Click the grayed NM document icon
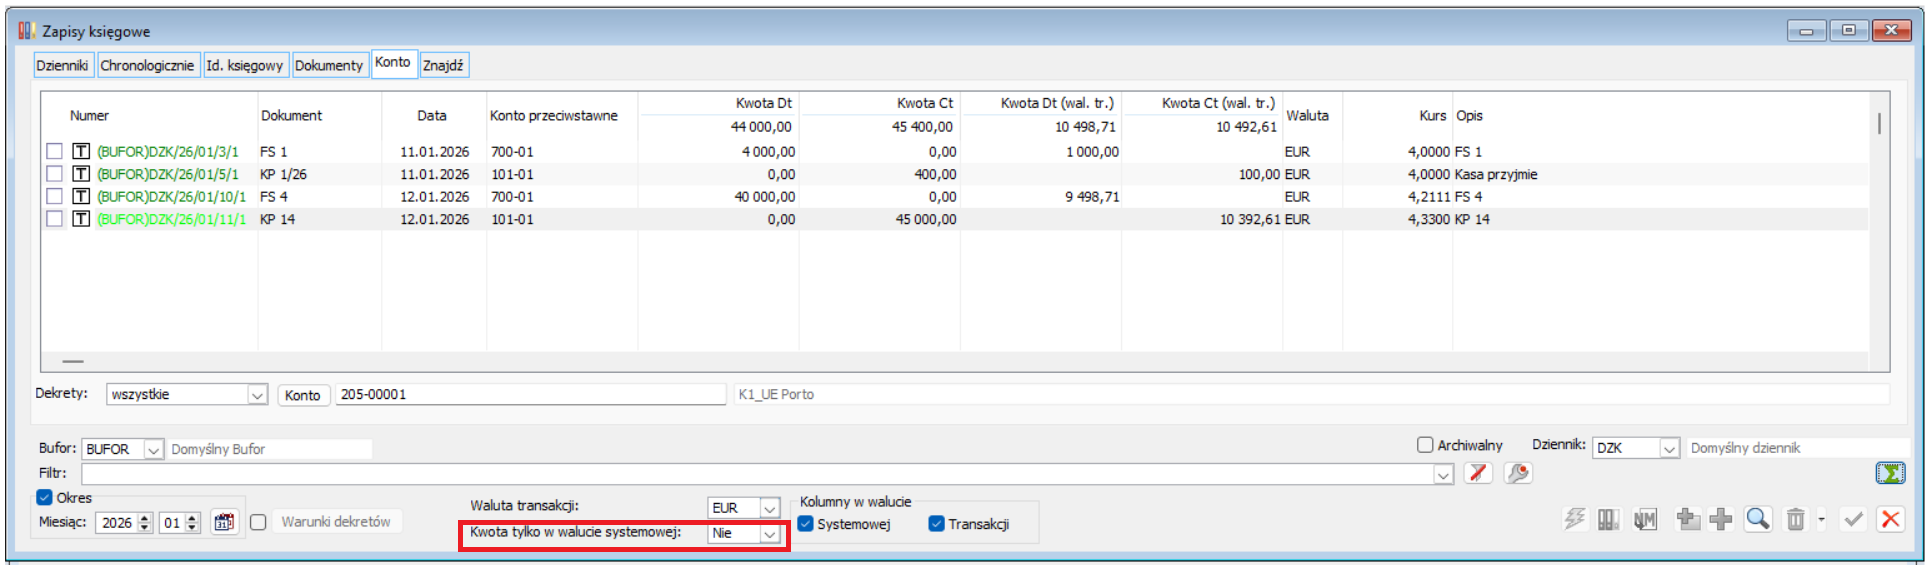Image resolution: width=1926 pixels, height=565 pixels. [1645, 519]
